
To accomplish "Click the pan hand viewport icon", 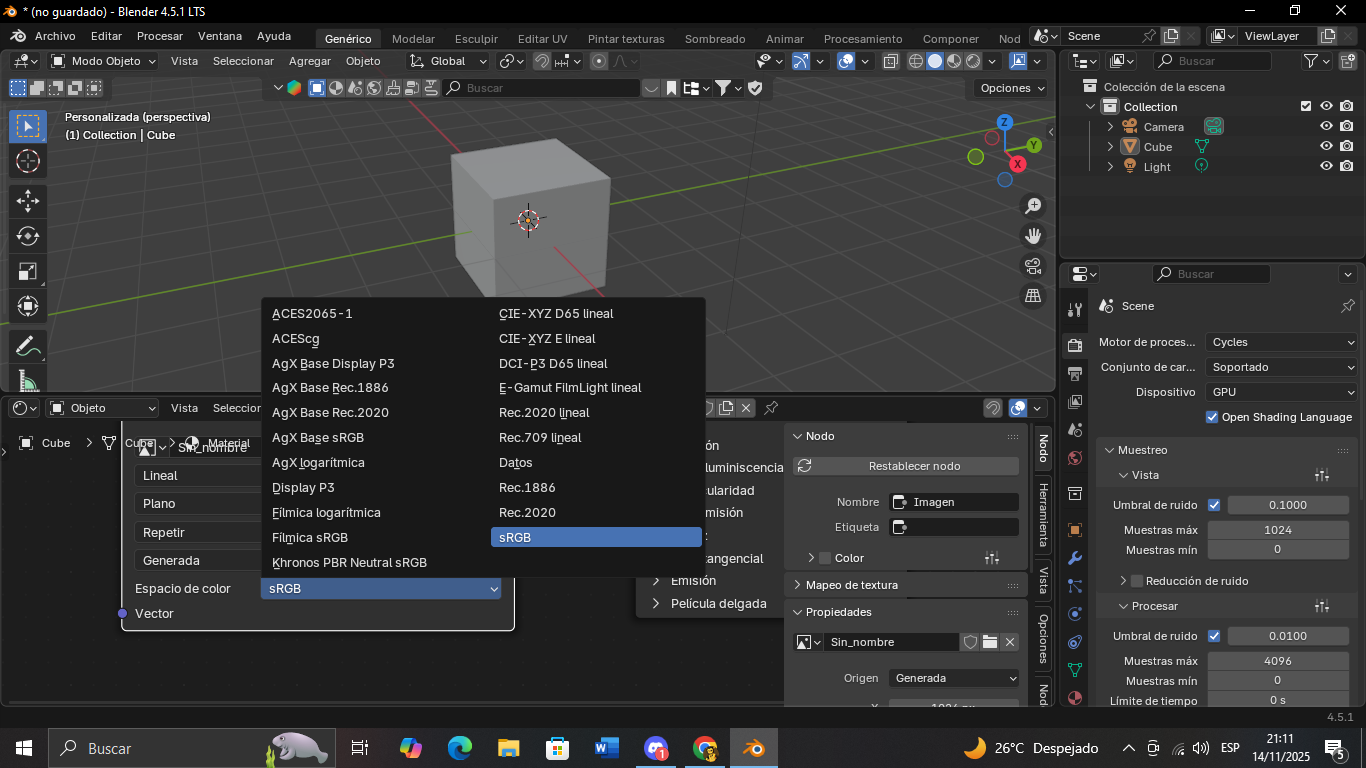I will (1033, 236).
